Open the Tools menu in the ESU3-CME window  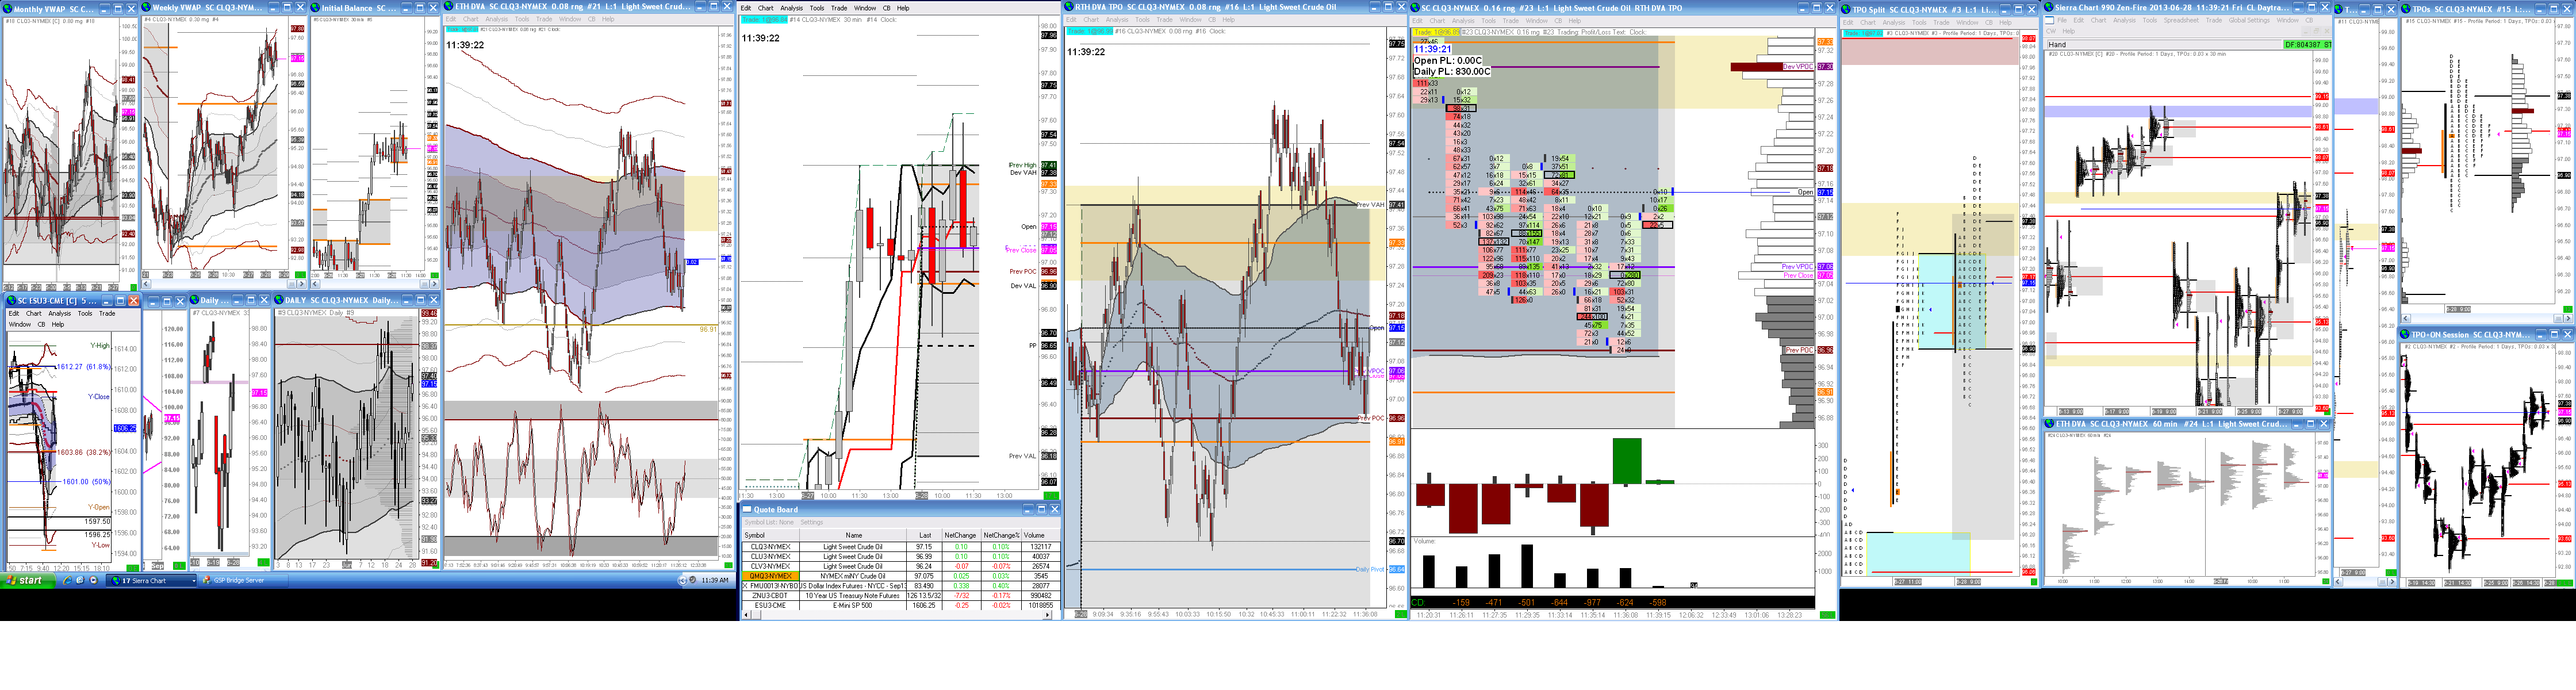85,313
